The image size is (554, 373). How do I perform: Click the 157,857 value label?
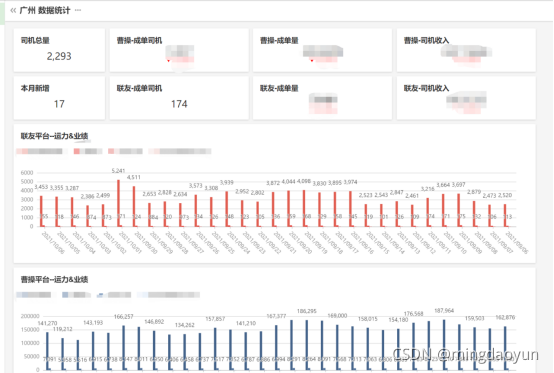pos(215,319)
